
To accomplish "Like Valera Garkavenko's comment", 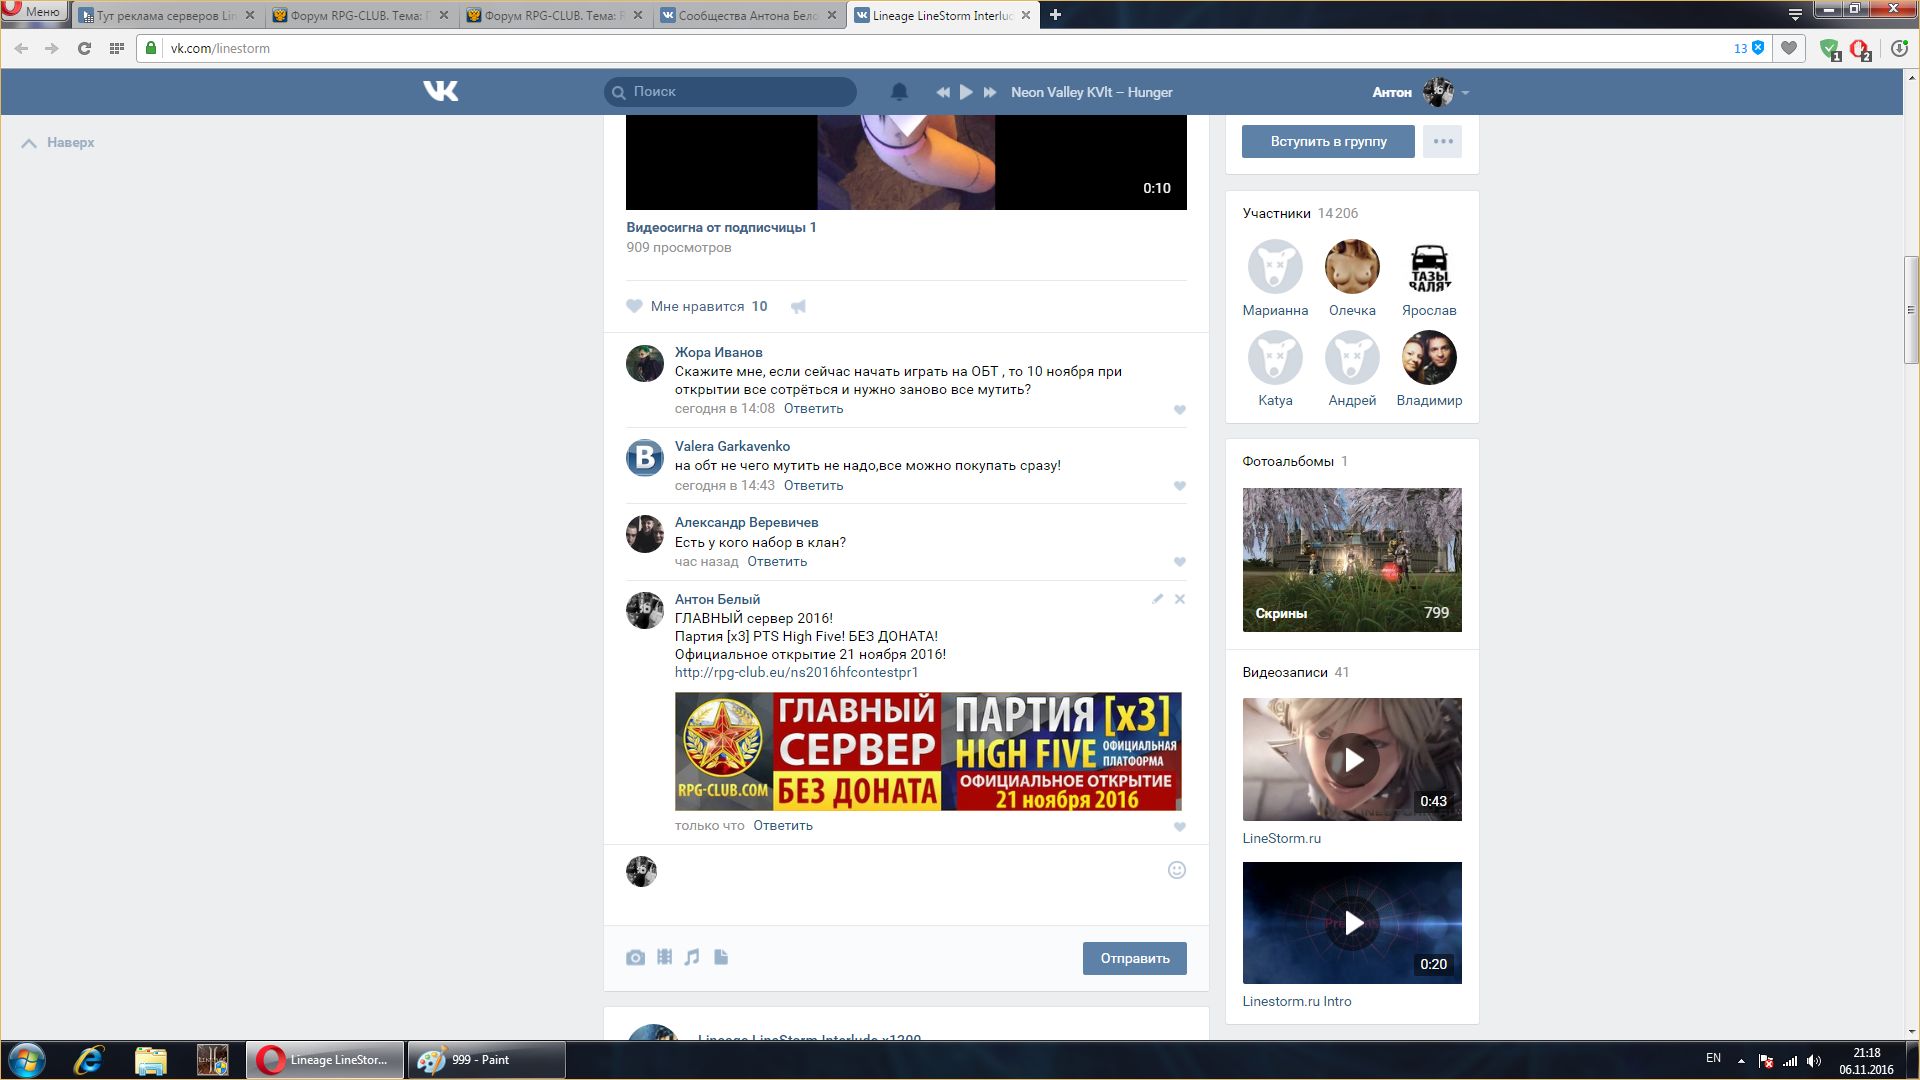I will point(1180,486).
